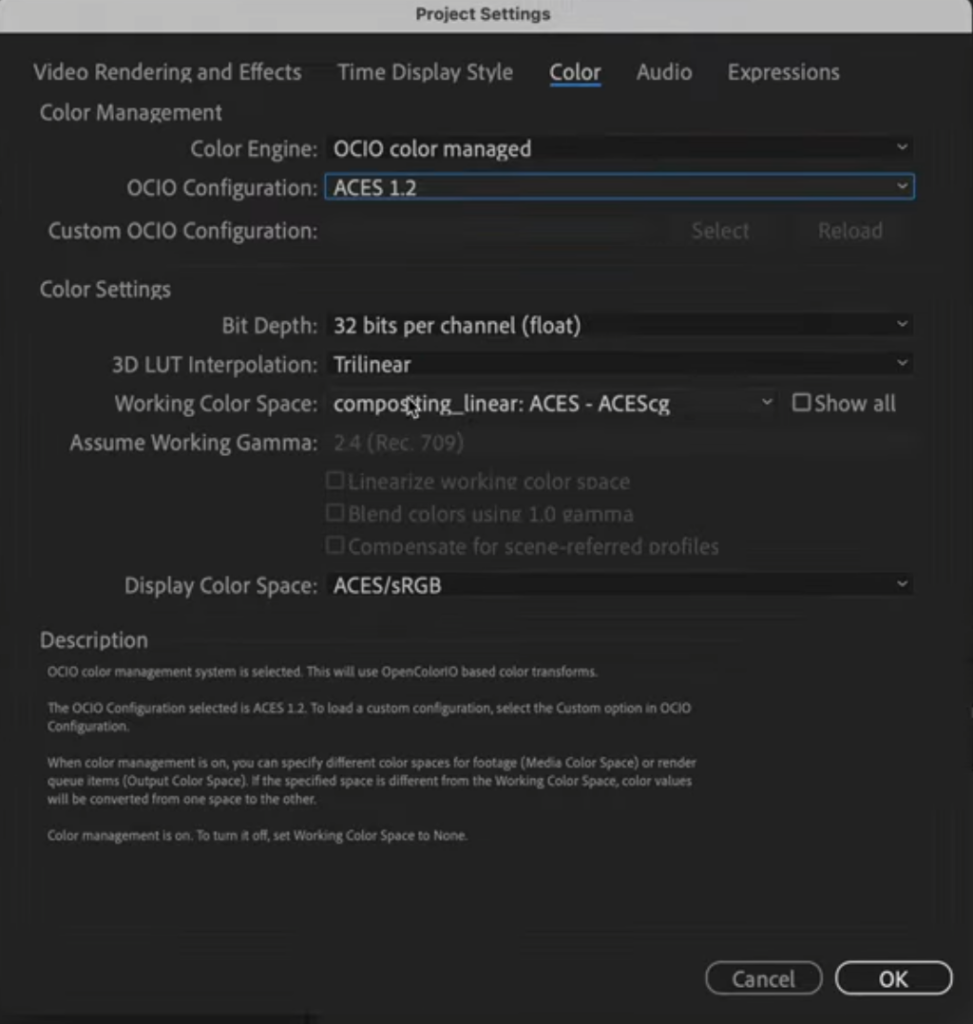The width and height of the screenshot is (973, 1024).
Task: Go to the Expressions tab
Action: (783, 72)
